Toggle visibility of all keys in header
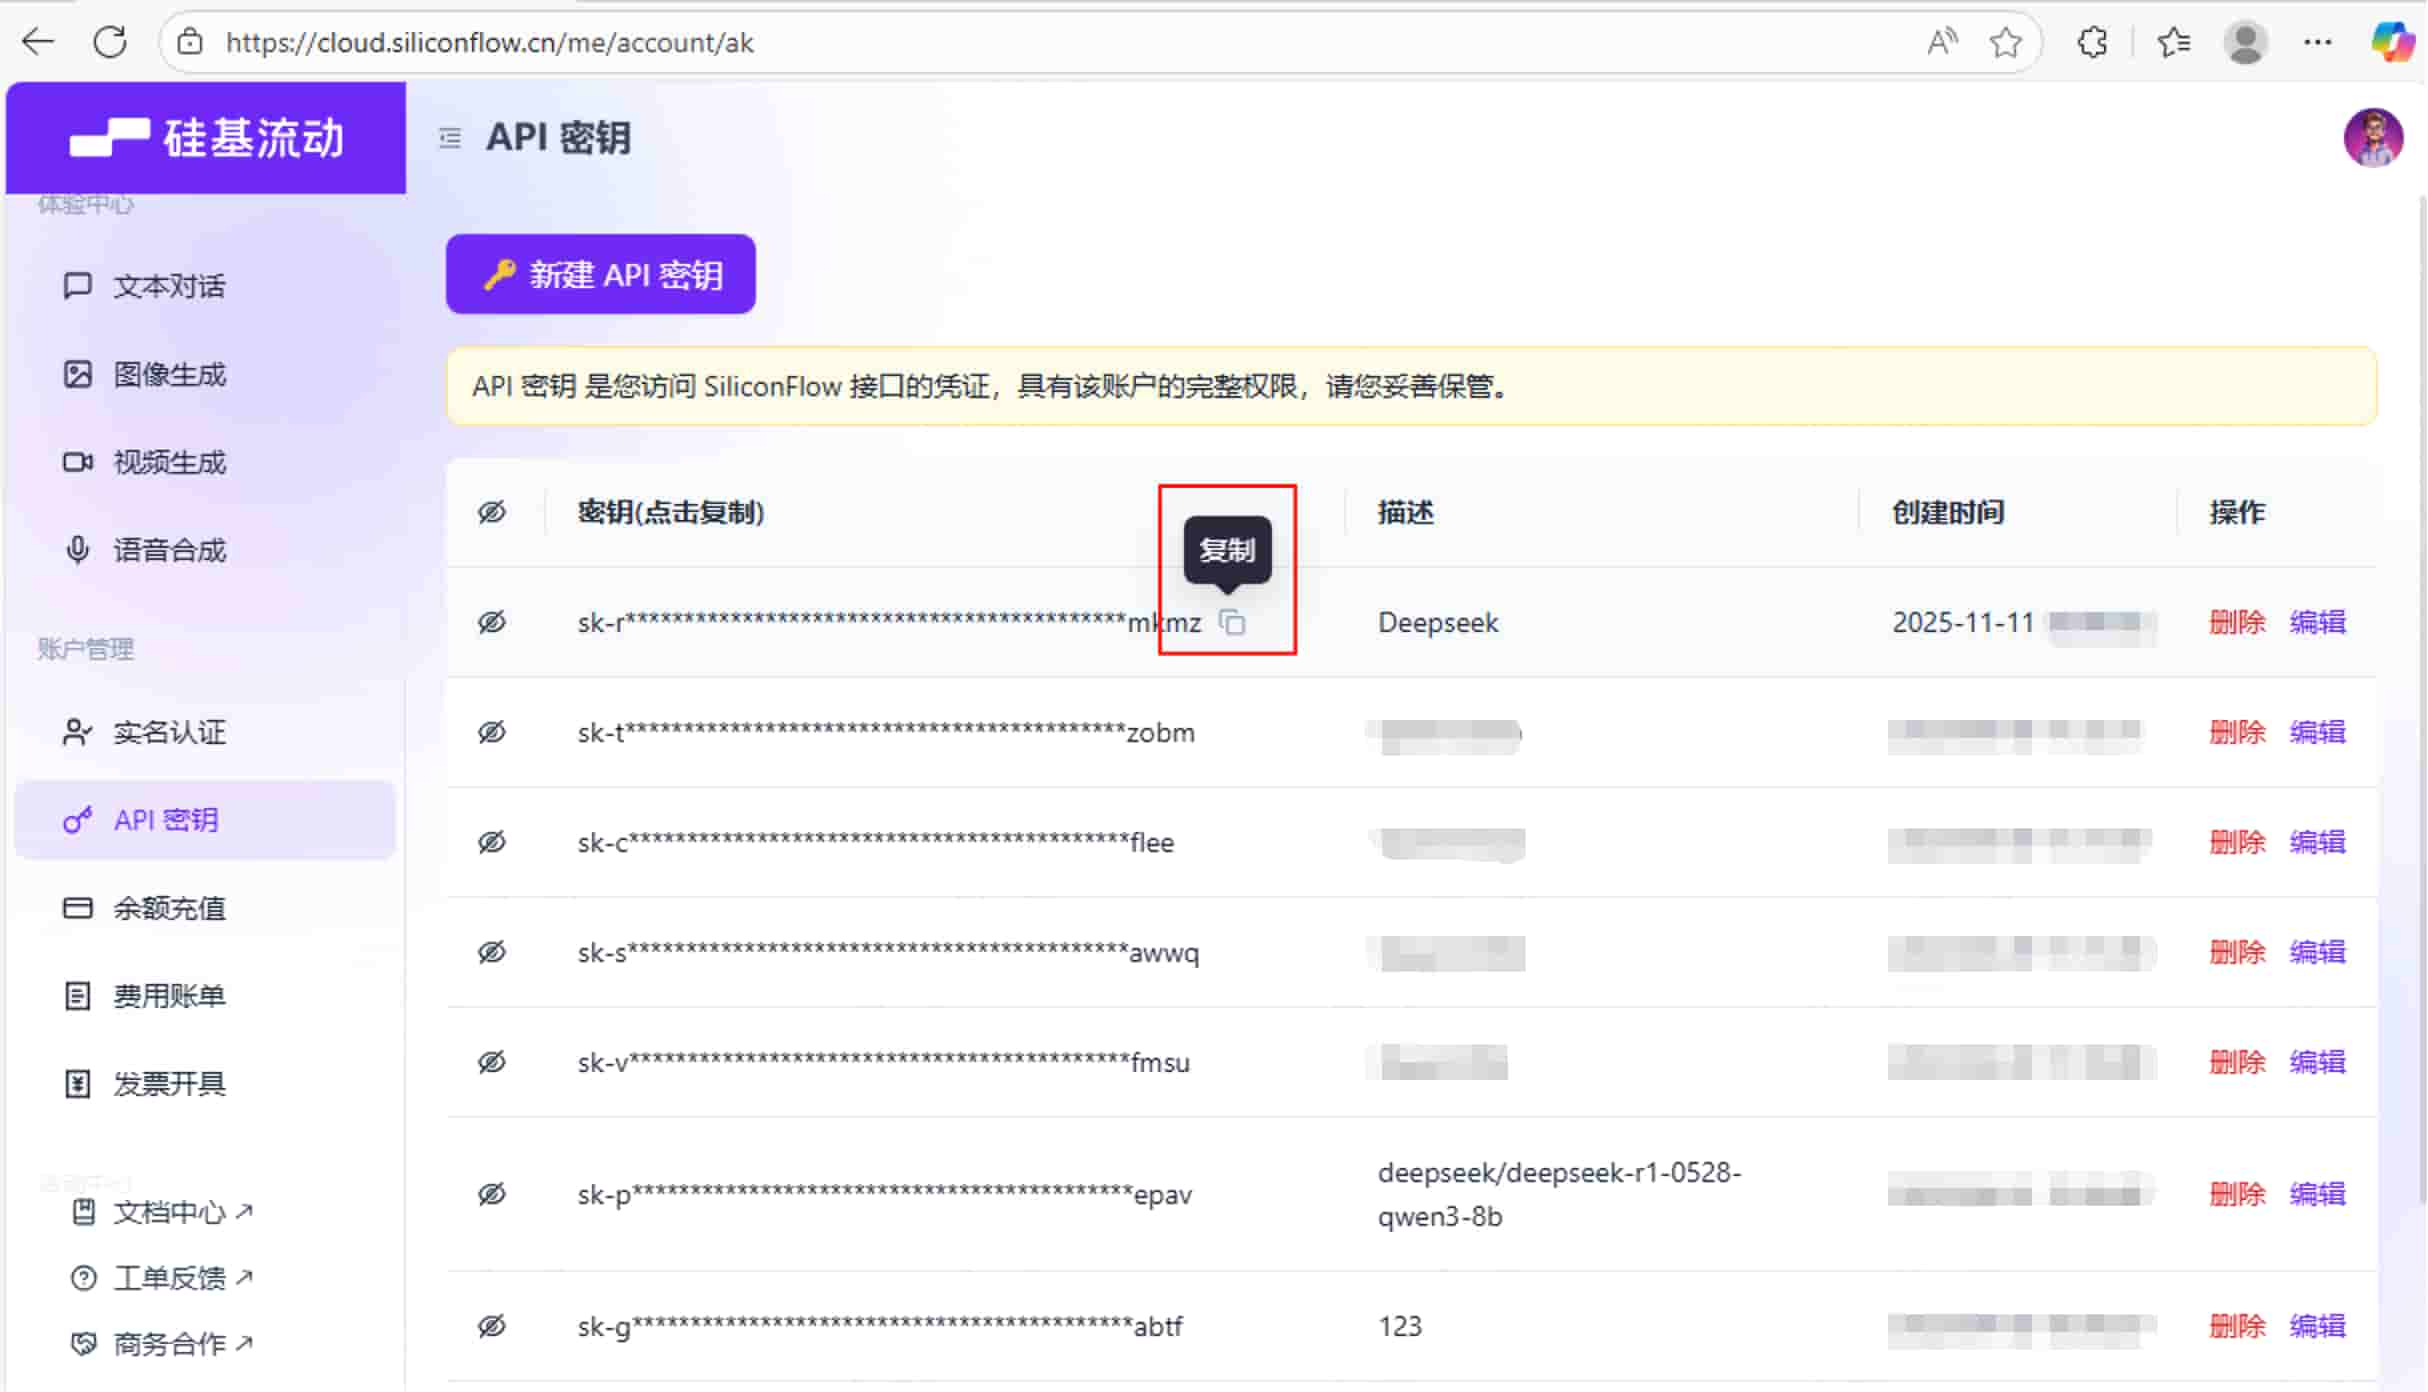The image size is (2428, 1392). click(x=492, y=512)
